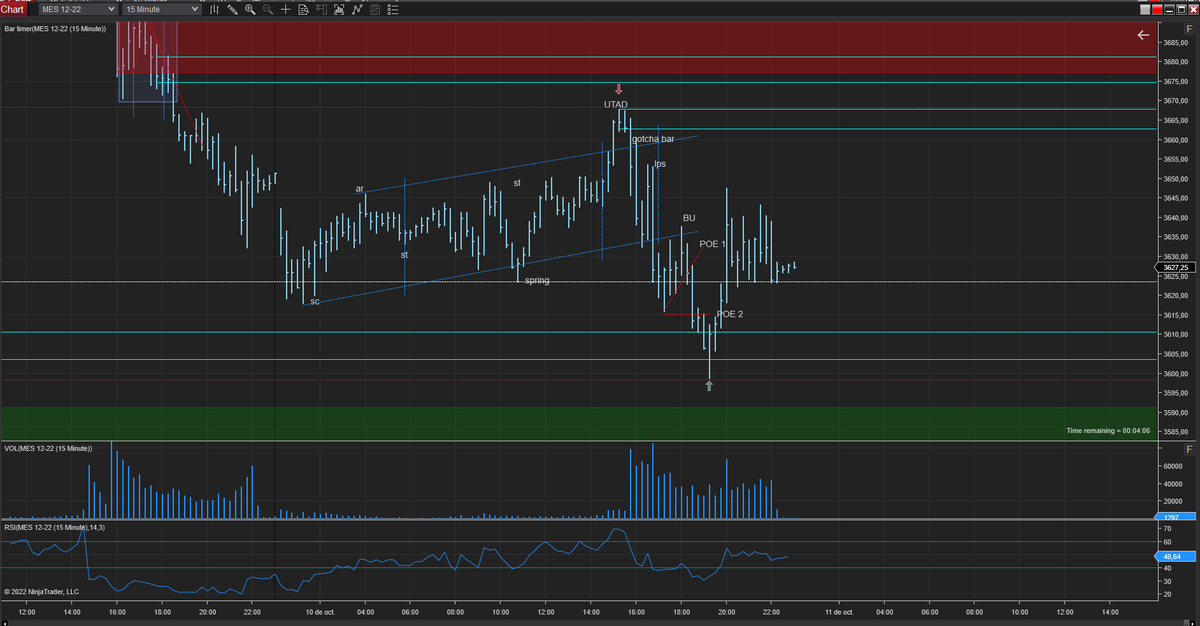Select the spring text annotation
This screenshot has width=1200, height=626.
(537, 281)
